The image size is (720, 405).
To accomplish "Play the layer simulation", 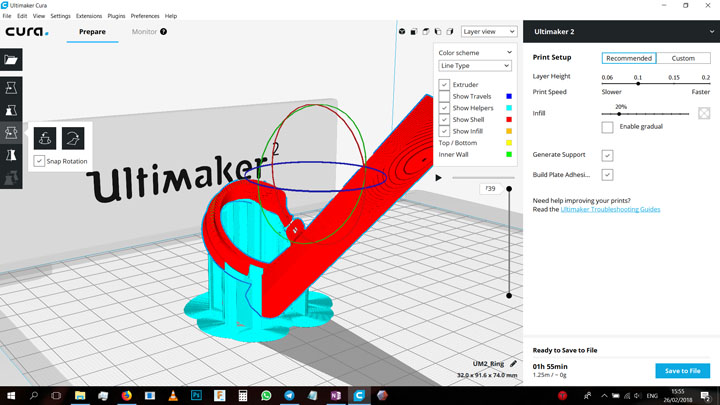I will 439,178.
